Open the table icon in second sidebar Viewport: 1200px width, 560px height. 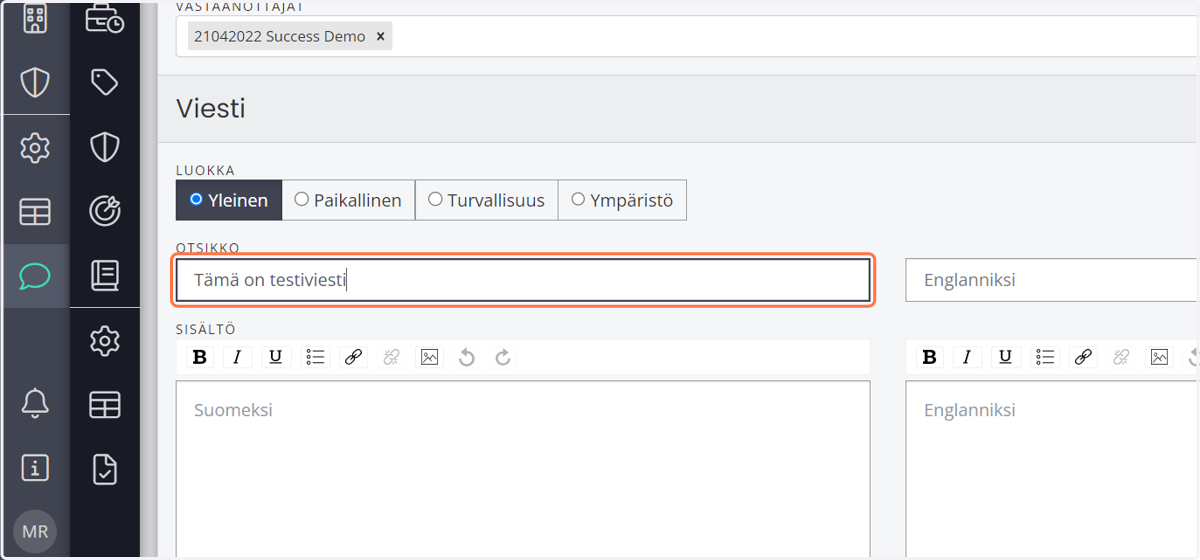tap(105, 404)
